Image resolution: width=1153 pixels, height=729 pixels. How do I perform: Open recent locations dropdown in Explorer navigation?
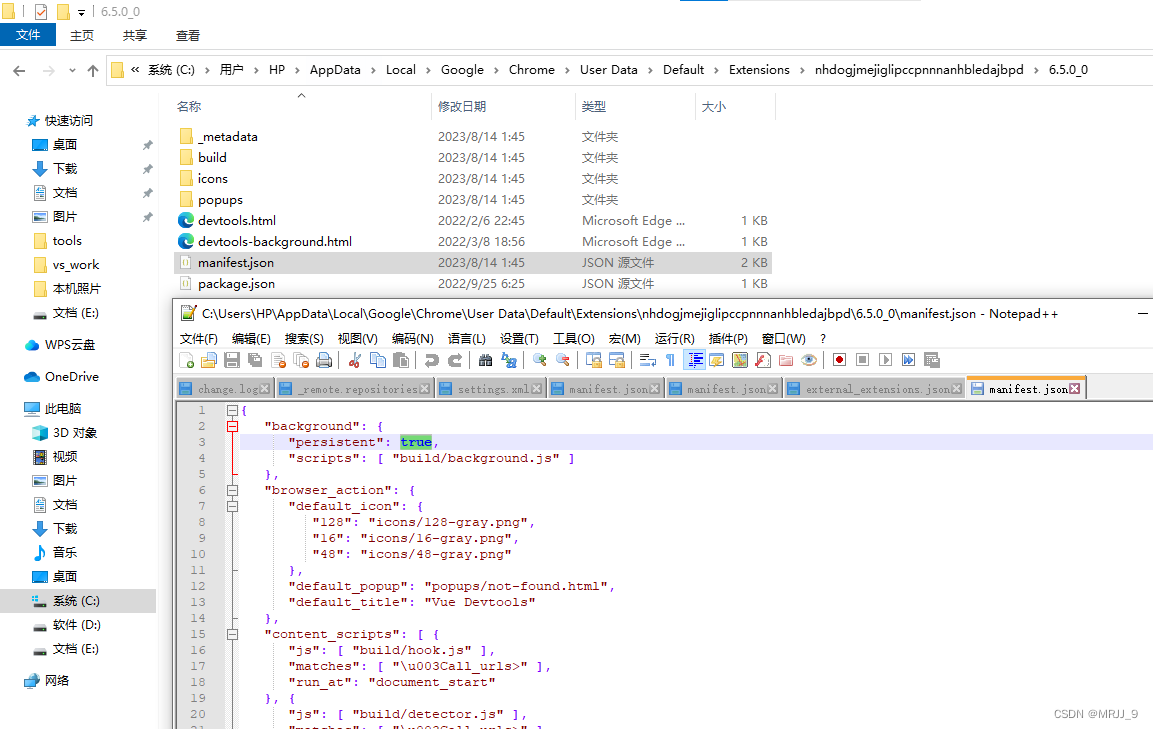[72, 71]
